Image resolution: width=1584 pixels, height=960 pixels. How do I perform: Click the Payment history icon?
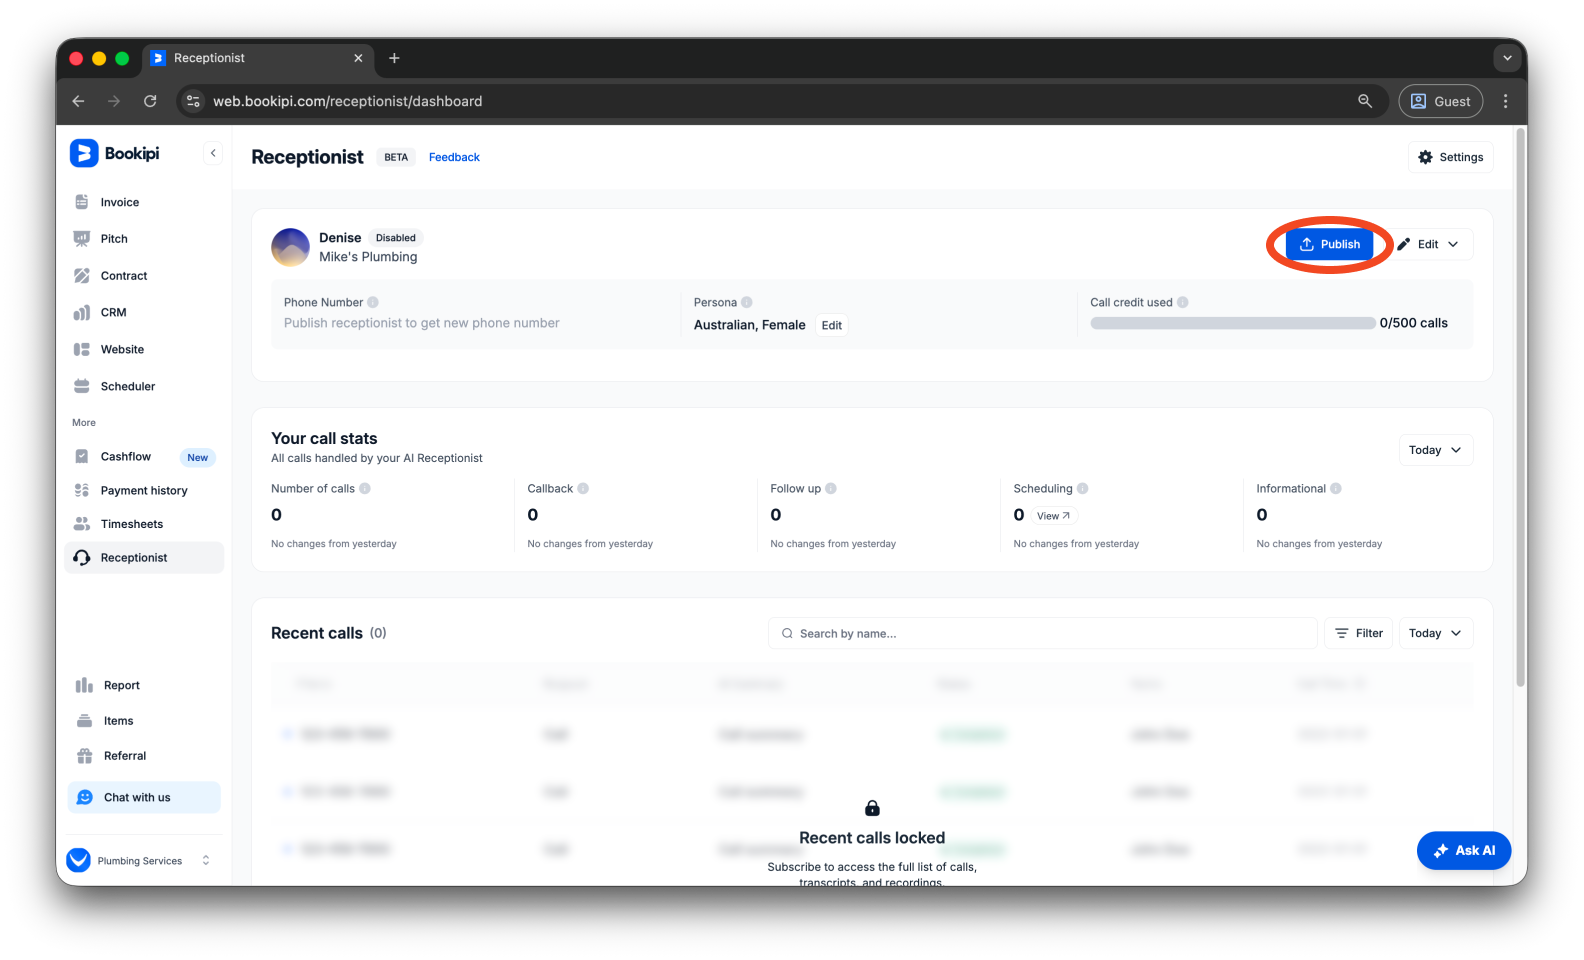pos(82,491)
